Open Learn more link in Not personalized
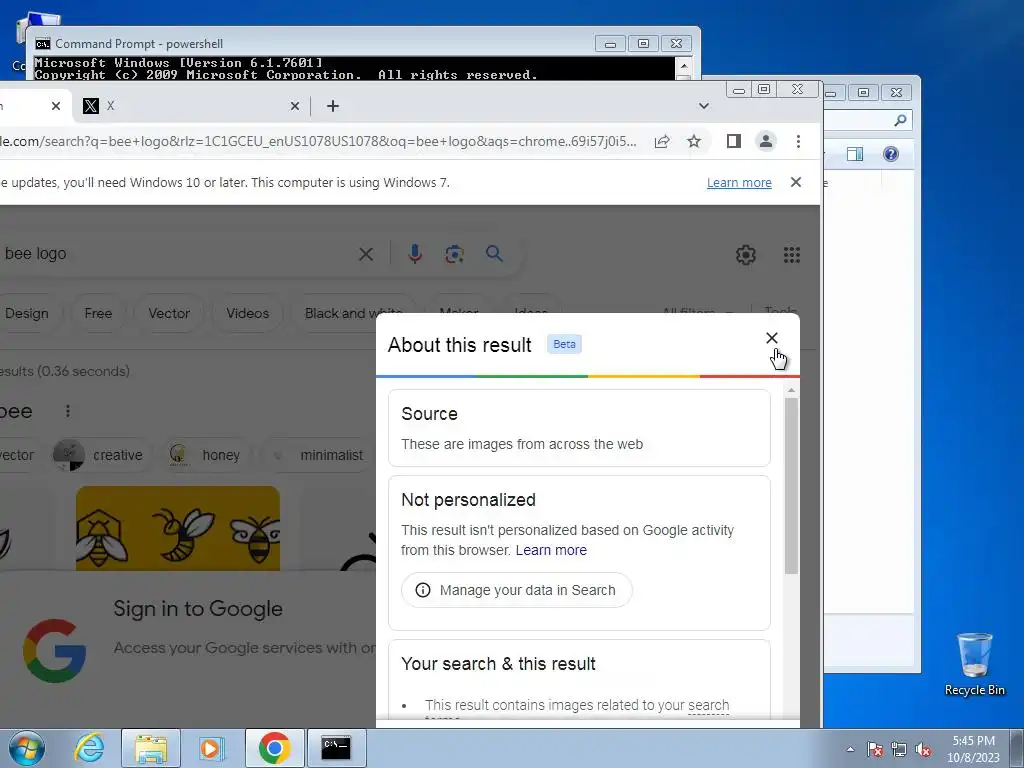 point(551,550)
